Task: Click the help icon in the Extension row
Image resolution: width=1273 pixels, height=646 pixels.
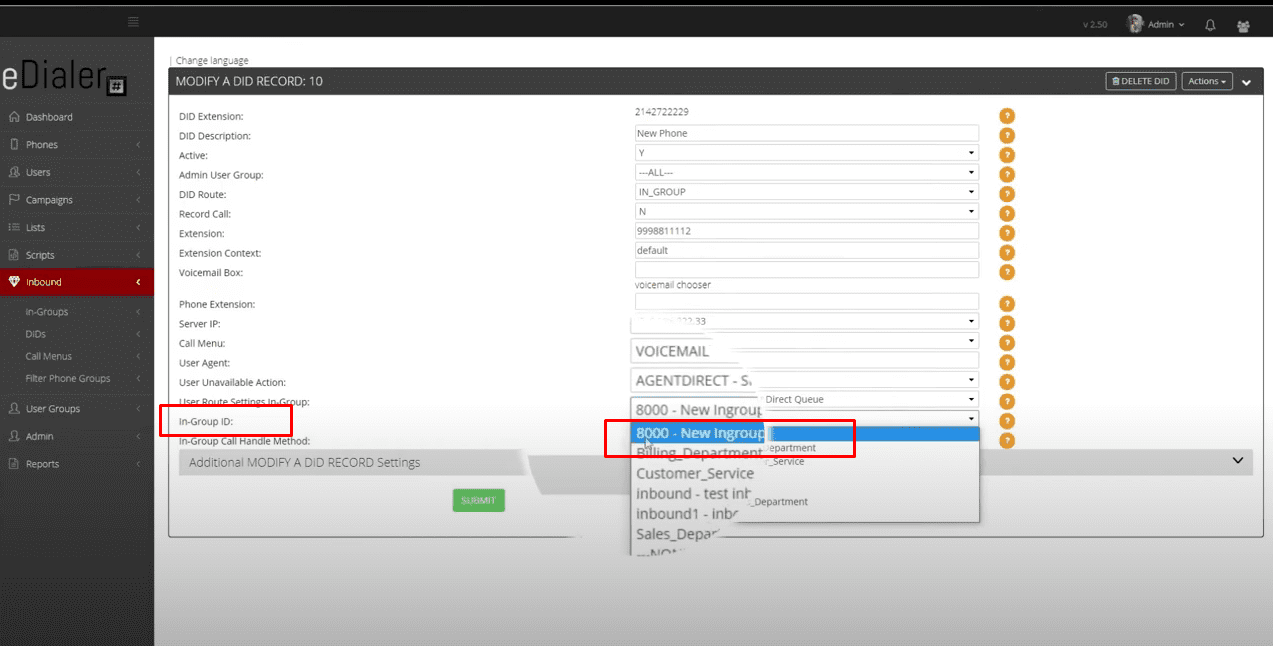Action: point(1007,233)
